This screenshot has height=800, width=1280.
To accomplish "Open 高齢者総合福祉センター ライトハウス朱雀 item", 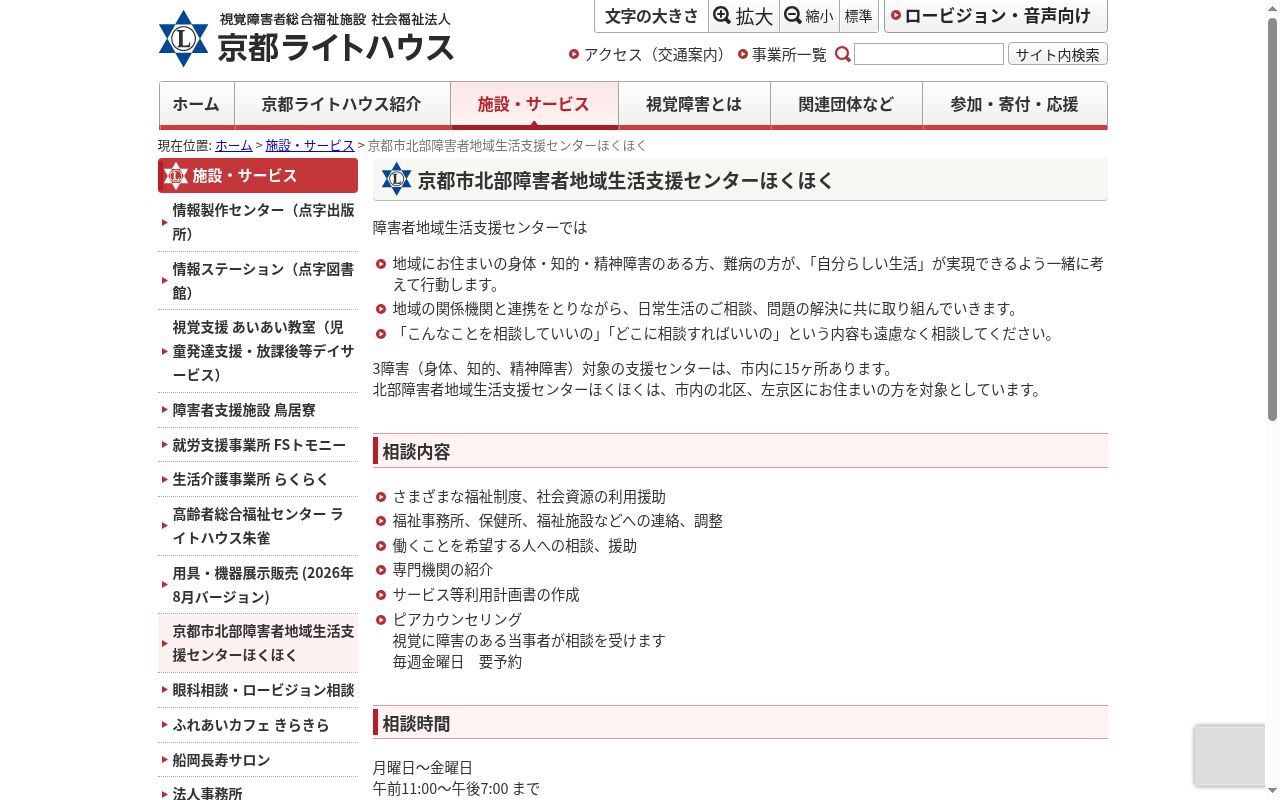I will 258,526.
